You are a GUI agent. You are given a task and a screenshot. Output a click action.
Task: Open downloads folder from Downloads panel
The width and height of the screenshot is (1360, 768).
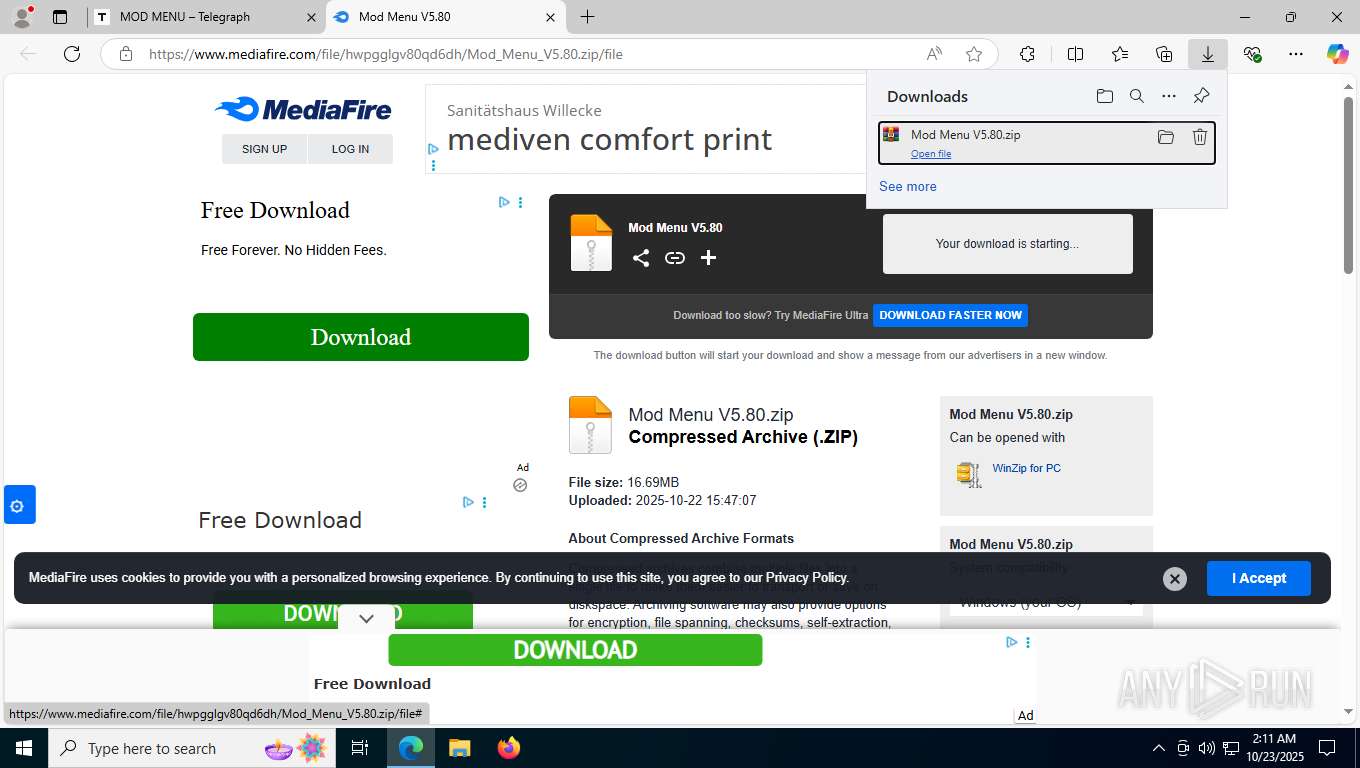point(1104,96)
